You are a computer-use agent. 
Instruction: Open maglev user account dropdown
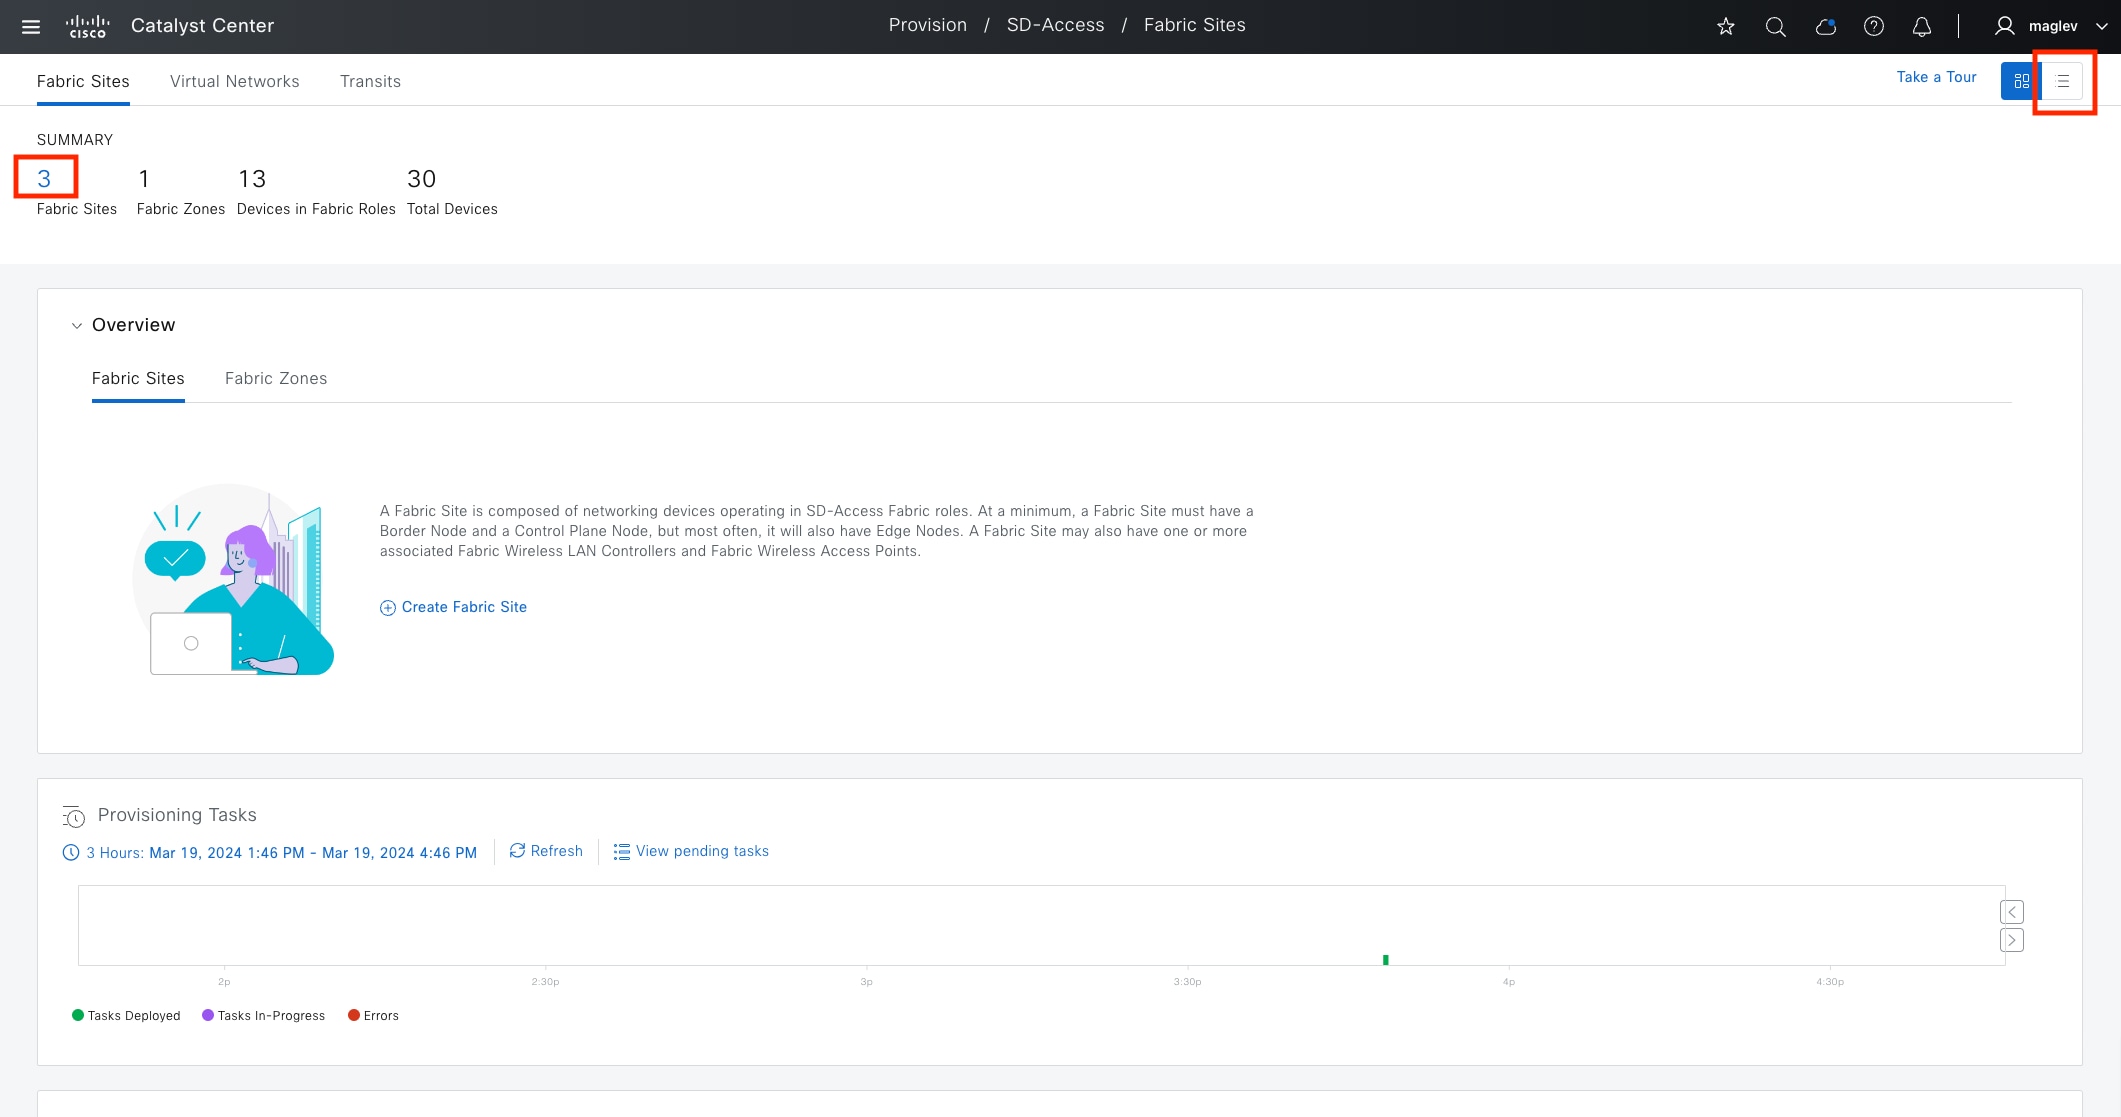click(x=2052, y=27)
